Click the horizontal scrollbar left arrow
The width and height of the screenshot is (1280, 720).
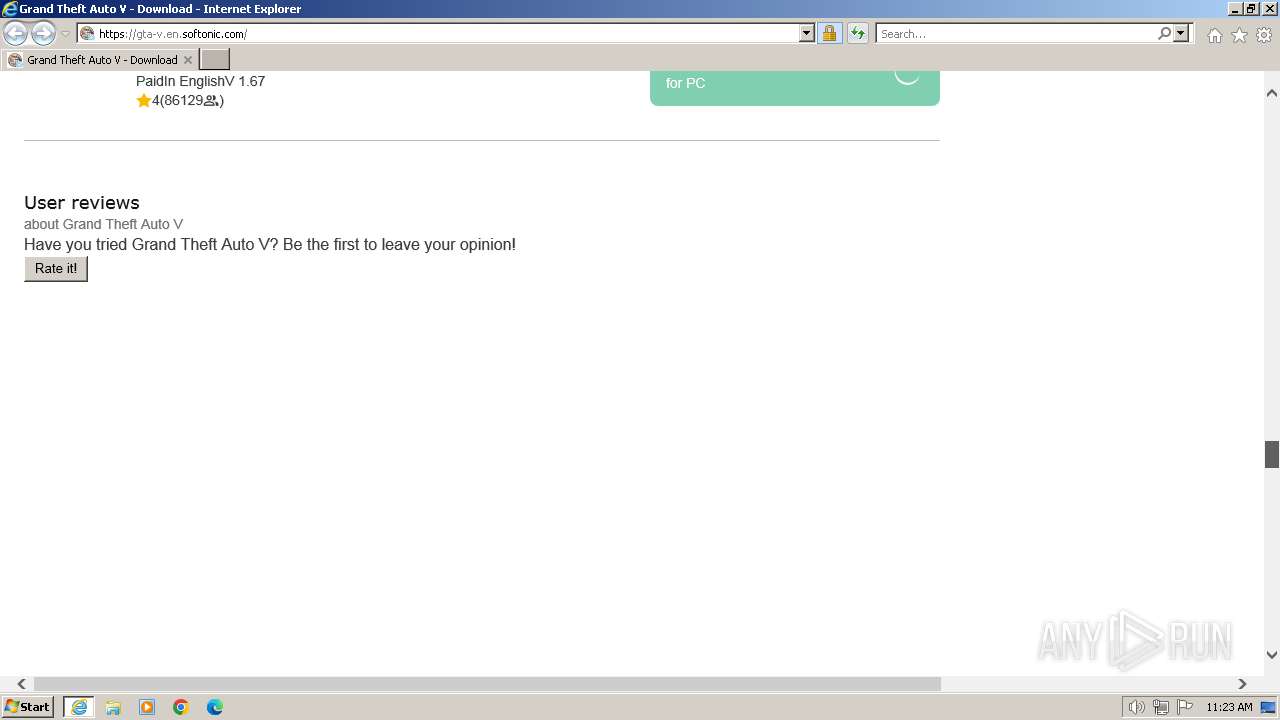[x=21, y=684]
